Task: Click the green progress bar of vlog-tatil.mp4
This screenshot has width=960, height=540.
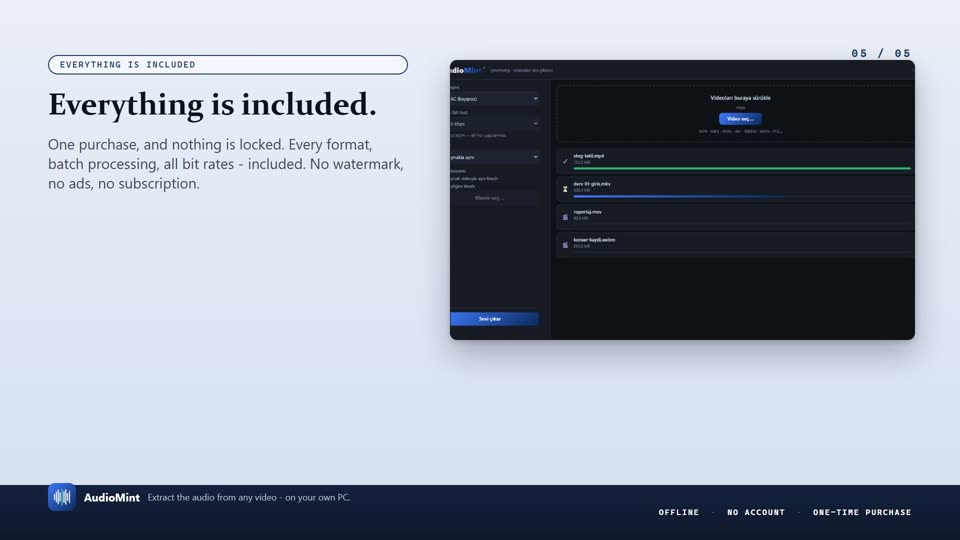Action: (x=742, y=168)
